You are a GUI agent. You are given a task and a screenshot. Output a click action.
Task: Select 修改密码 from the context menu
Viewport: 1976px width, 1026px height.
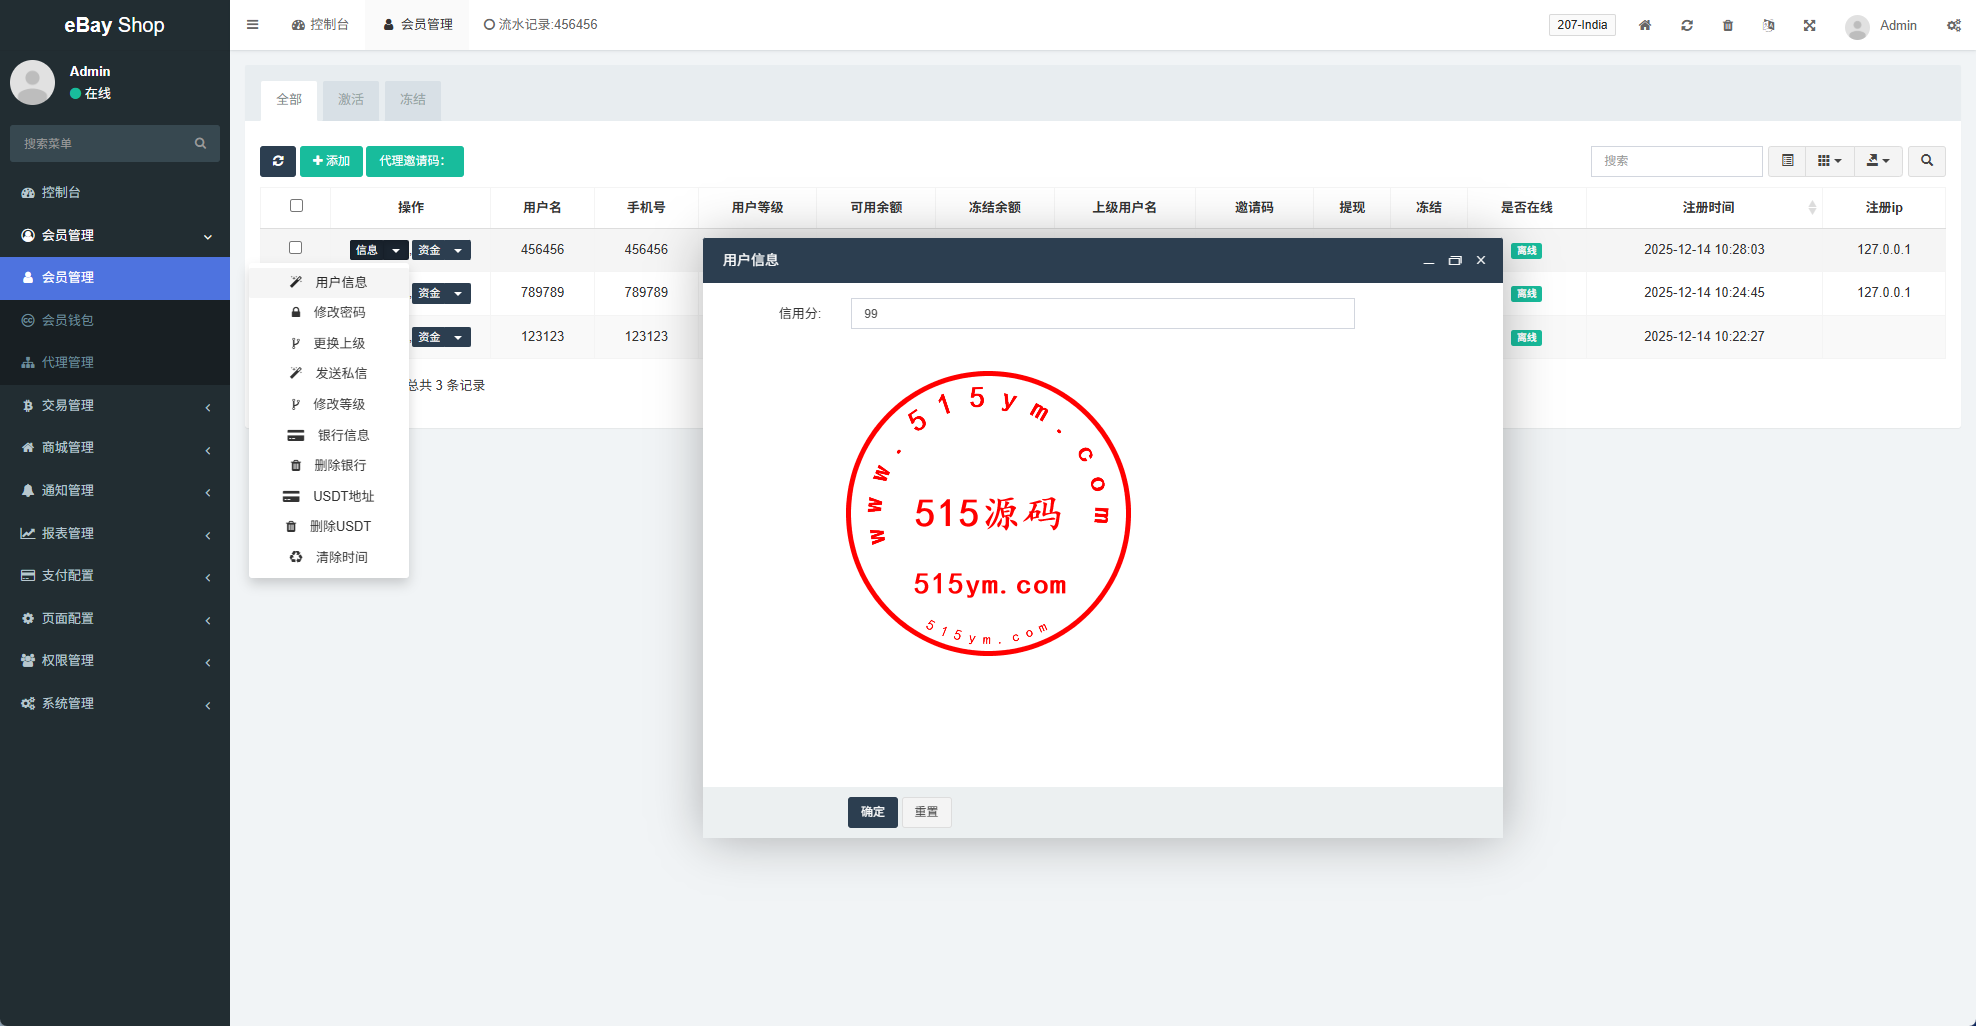pyautogui.click(x=339, y=313)
